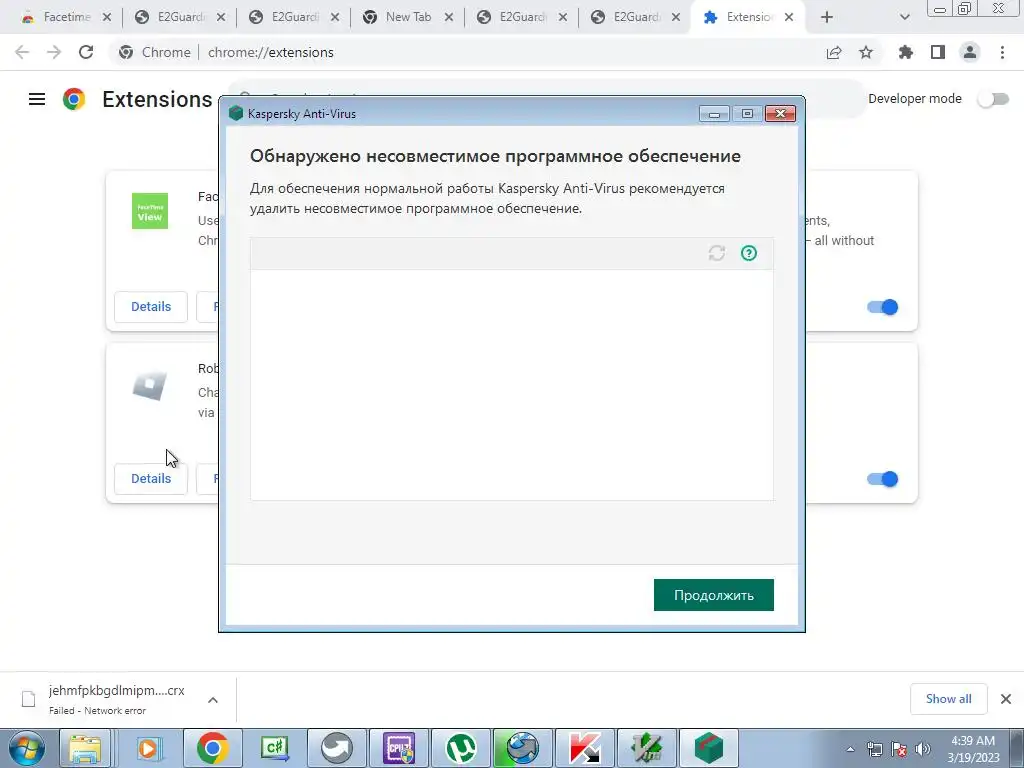Viewport: 1024px width, 768px height.
Task: Expand options for the failed crx download
Action: pos(213,700)
